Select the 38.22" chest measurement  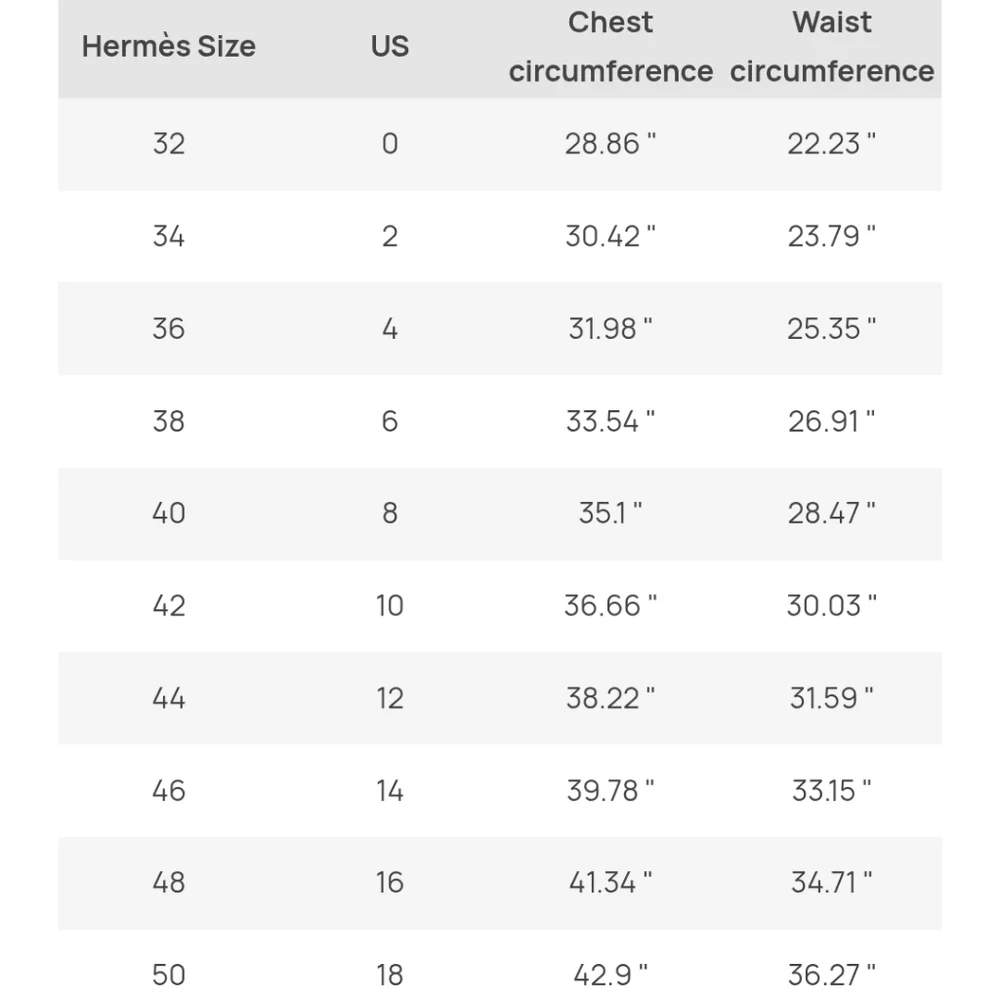point(610,698)
